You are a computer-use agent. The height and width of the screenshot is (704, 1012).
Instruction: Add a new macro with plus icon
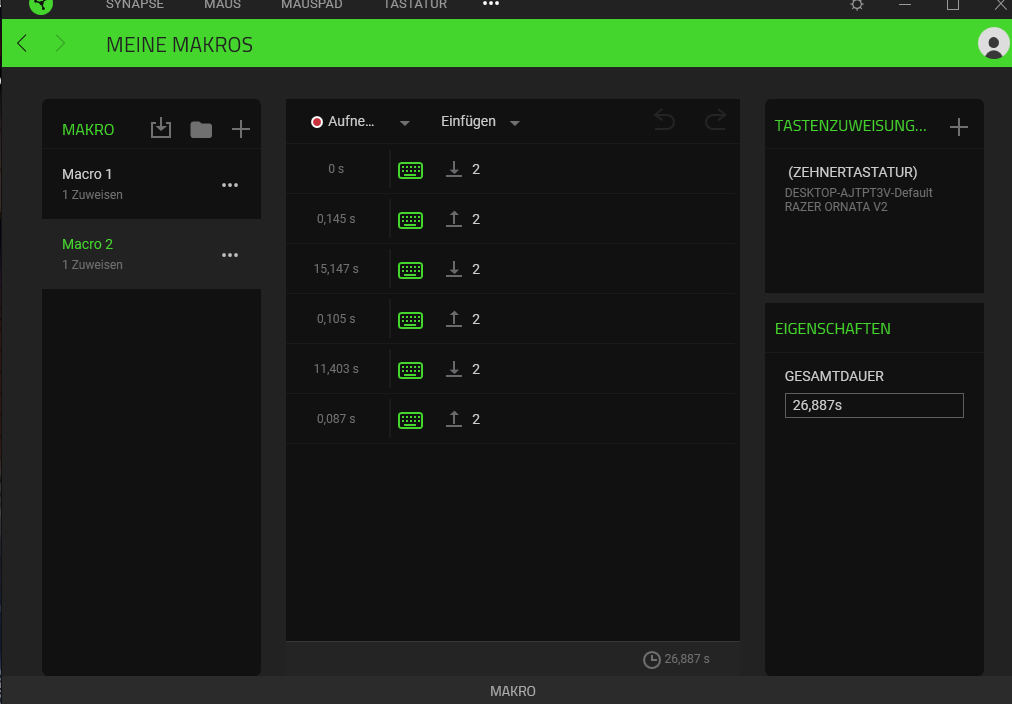(241, 129)
